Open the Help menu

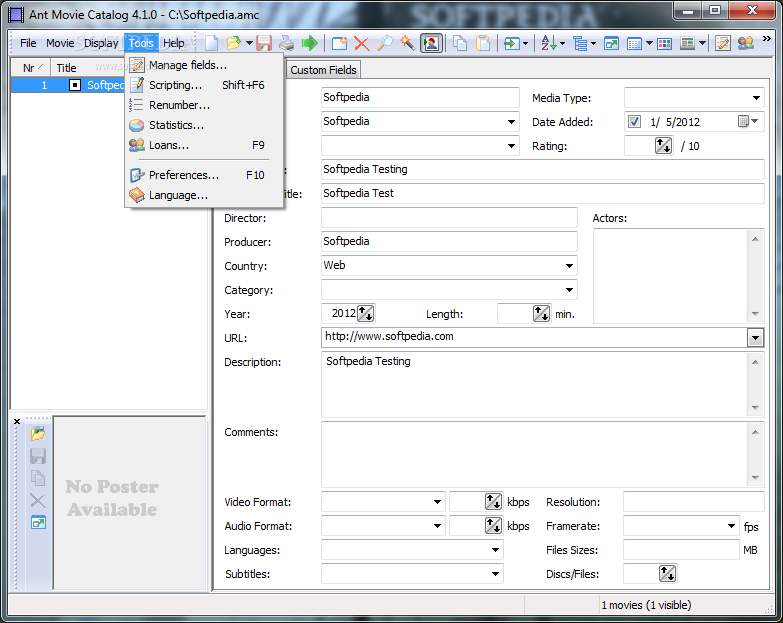[x=174, y=43]
